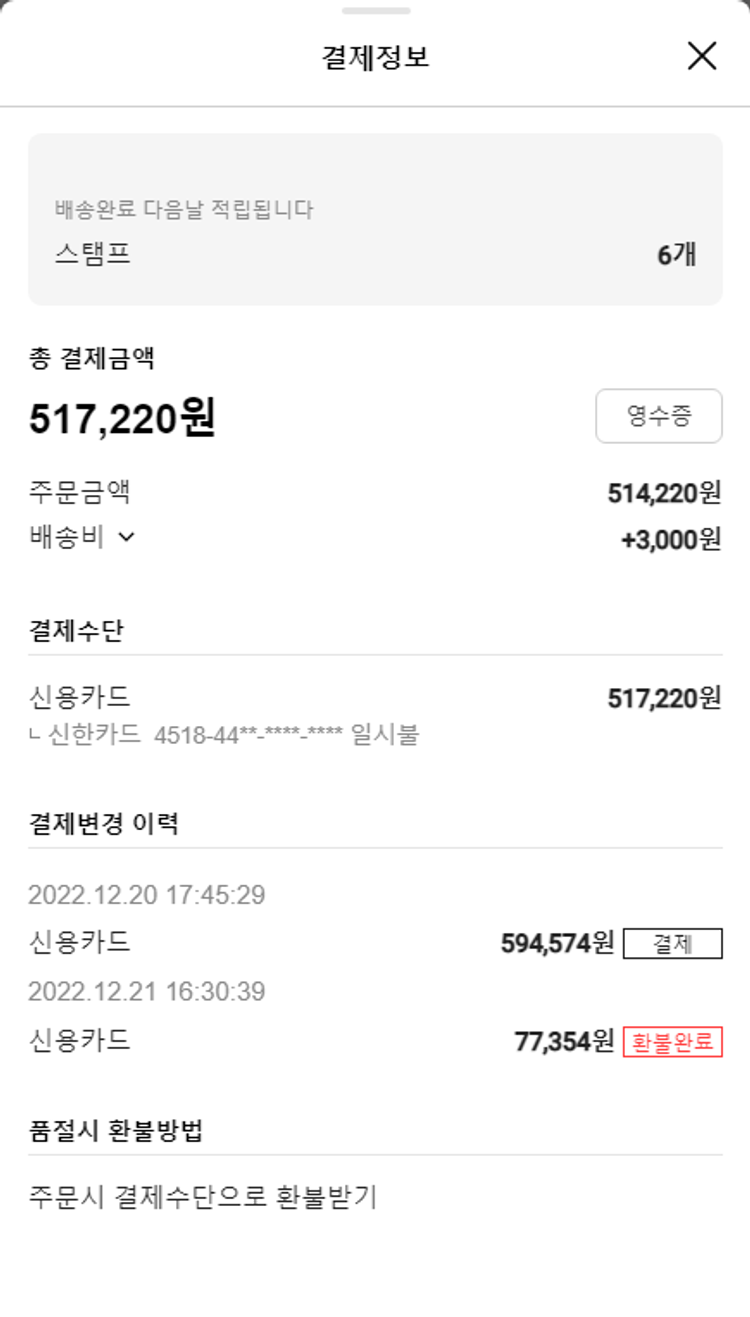The image size is (750, 1317).
Task: Tap the +3,000원 shipping fee amount
Action: [x=670, y=539]
